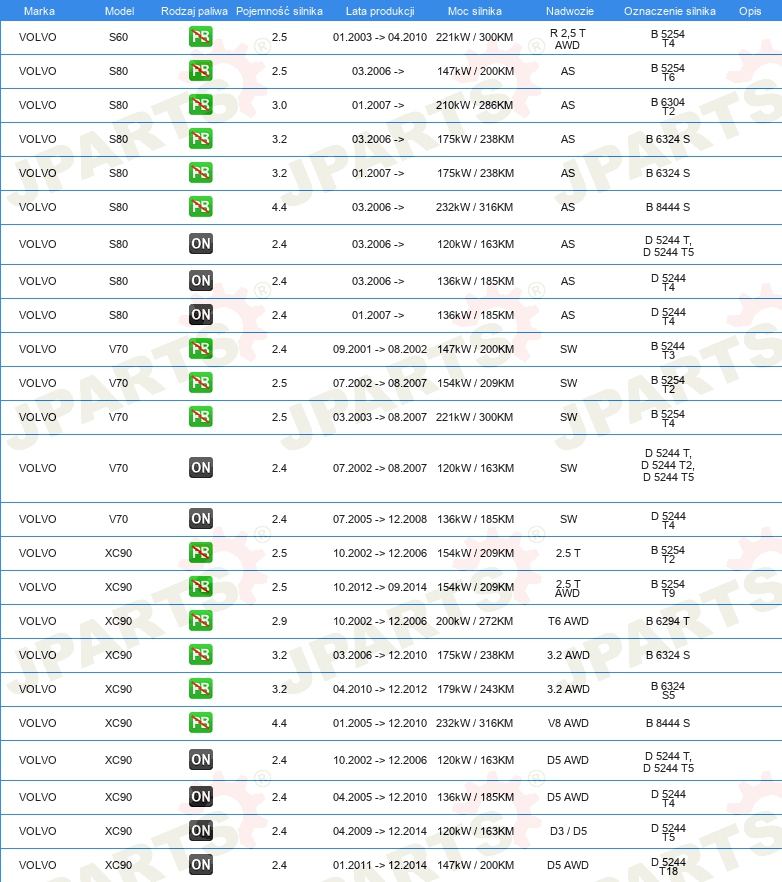Select the 3.0 engine capacity cell
Viewport: 782px width, 882px height.
[x=279, y=105]
